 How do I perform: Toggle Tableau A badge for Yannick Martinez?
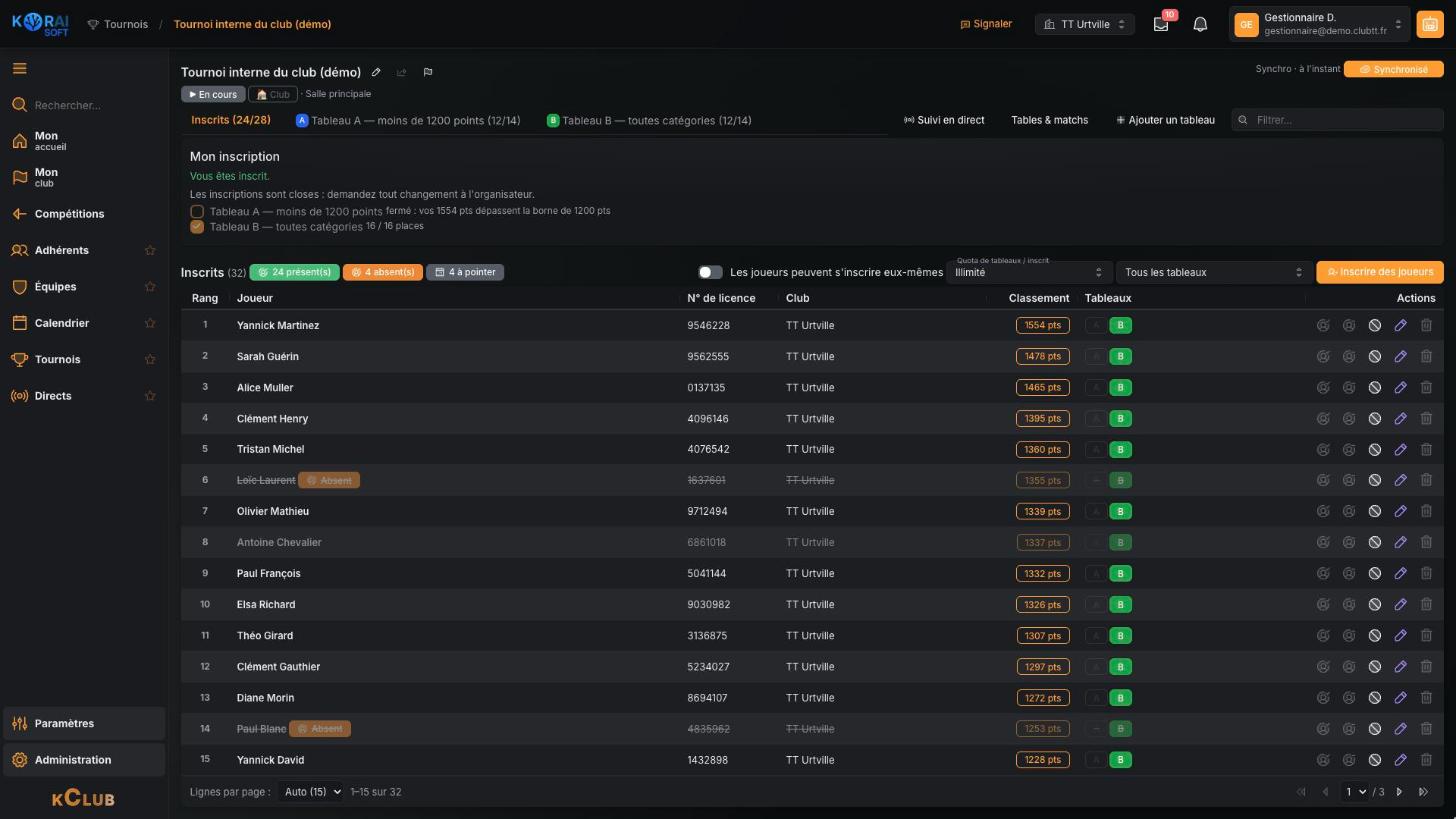(x=1096, y=326)
